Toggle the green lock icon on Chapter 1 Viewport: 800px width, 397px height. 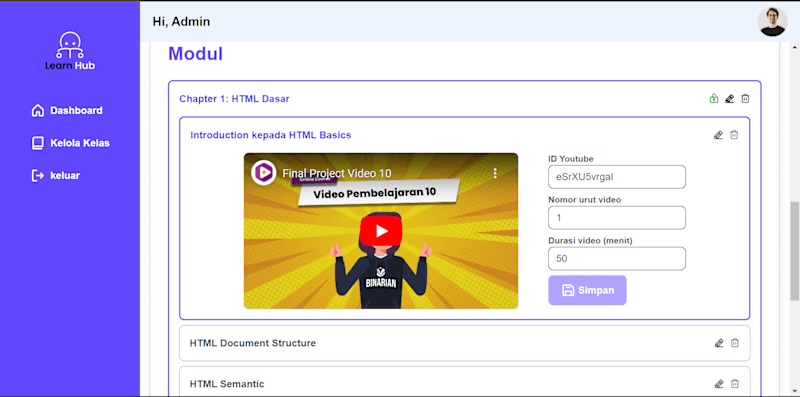(x=714, y=98)
